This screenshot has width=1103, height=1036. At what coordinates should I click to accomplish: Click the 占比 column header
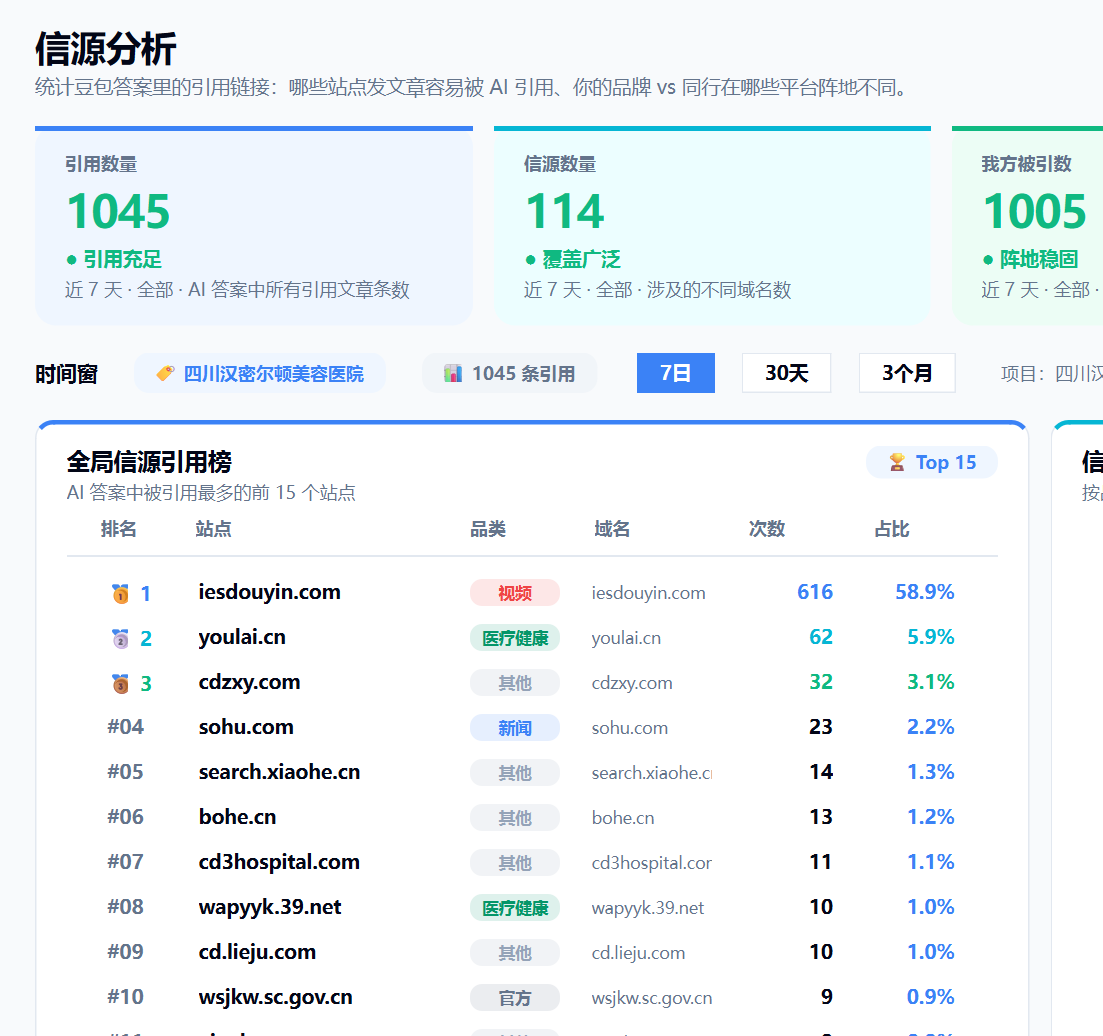click(x=891, y=528)
